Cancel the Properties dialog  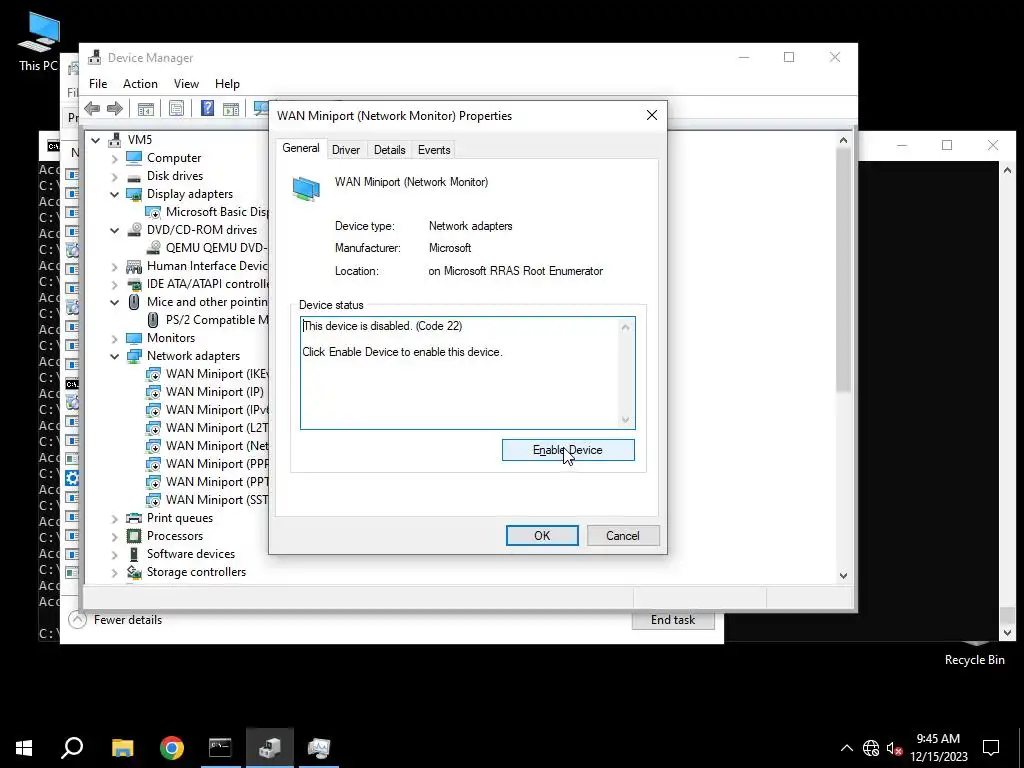(622, 536)
